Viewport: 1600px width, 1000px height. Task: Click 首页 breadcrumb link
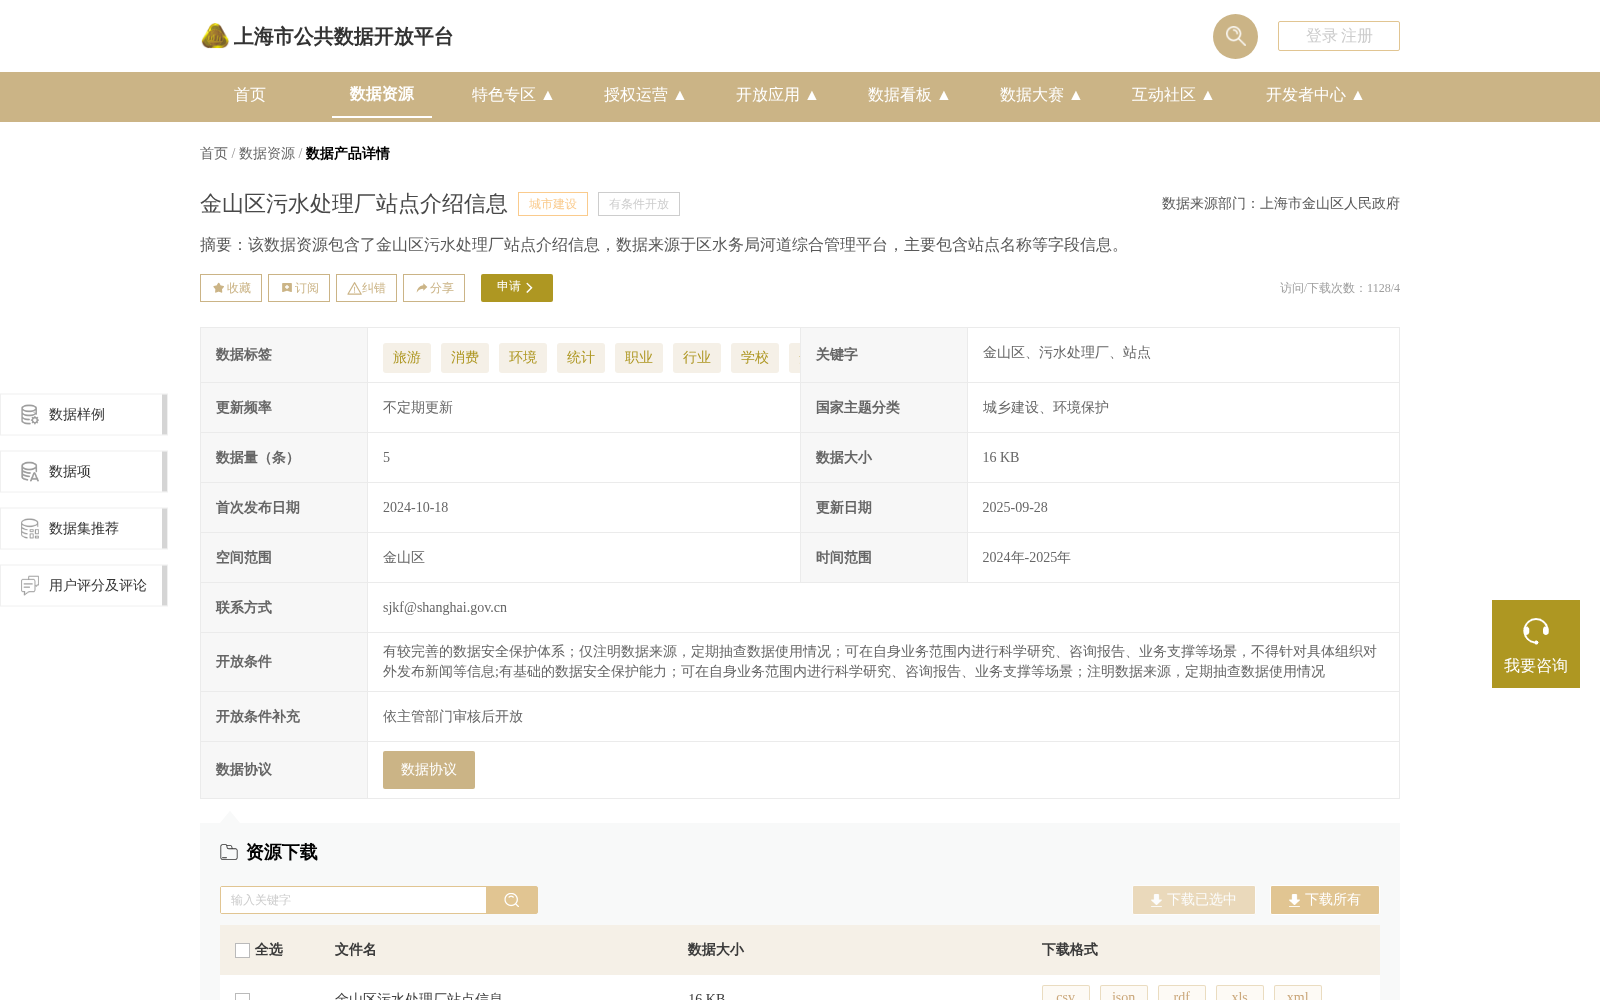214,153
